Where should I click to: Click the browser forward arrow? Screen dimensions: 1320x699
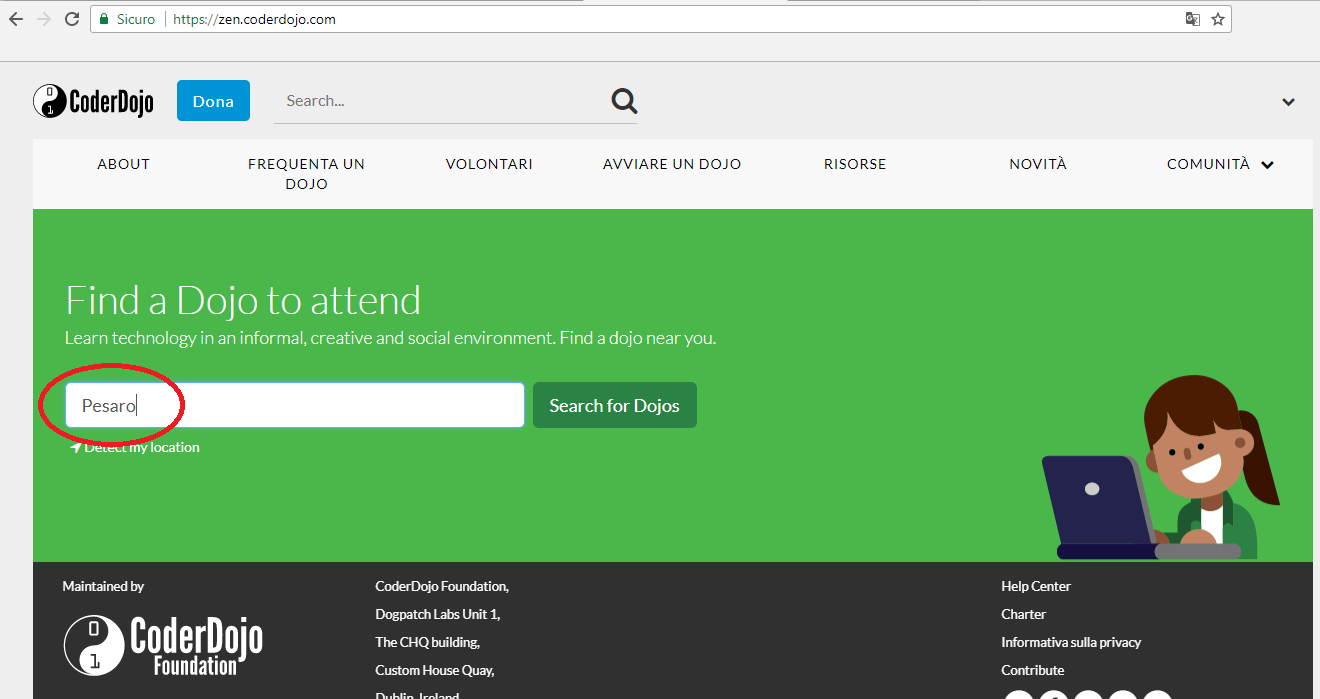(x=44, y=19)
